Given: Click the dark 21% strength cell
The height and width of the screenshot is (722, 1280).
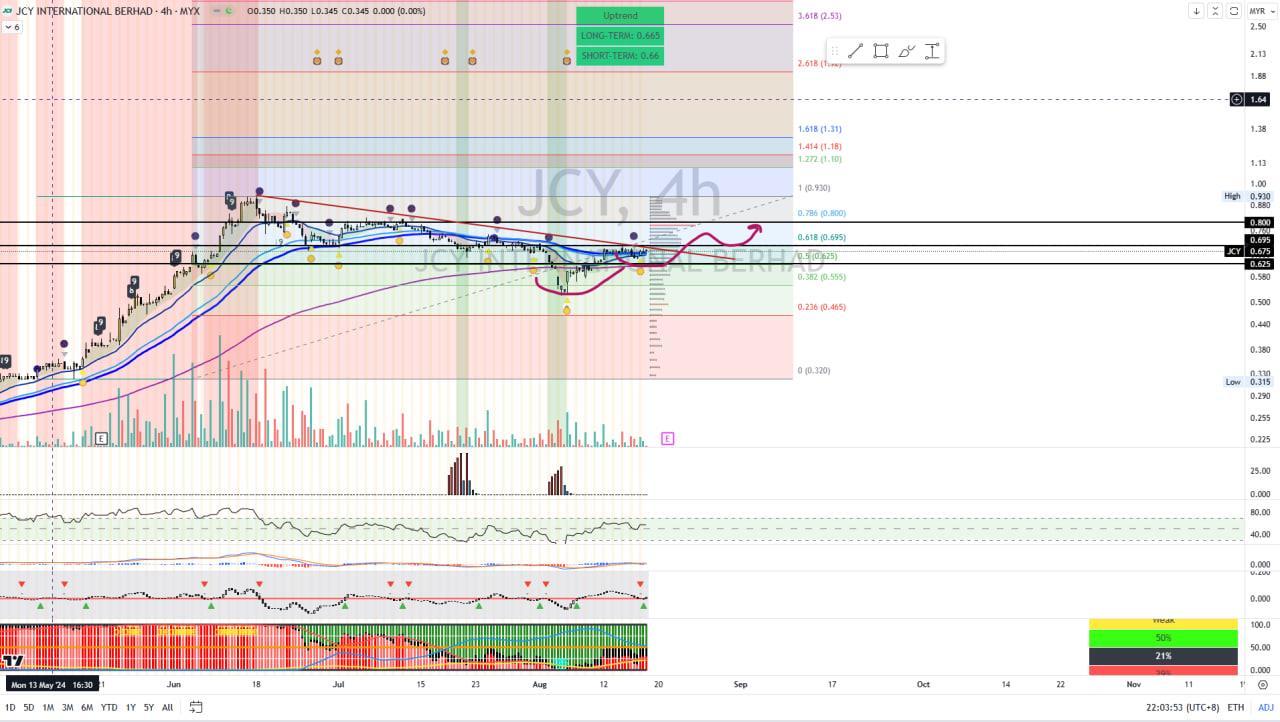Looking at the screenshot, I should click(x=1163, y=656).
